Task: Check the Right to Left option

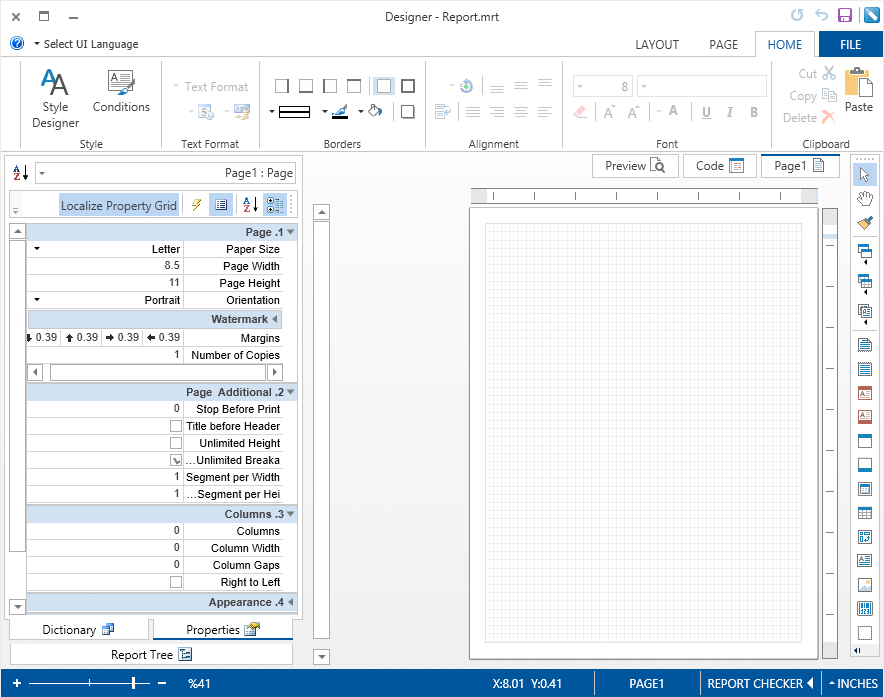Action: [176, 582]
